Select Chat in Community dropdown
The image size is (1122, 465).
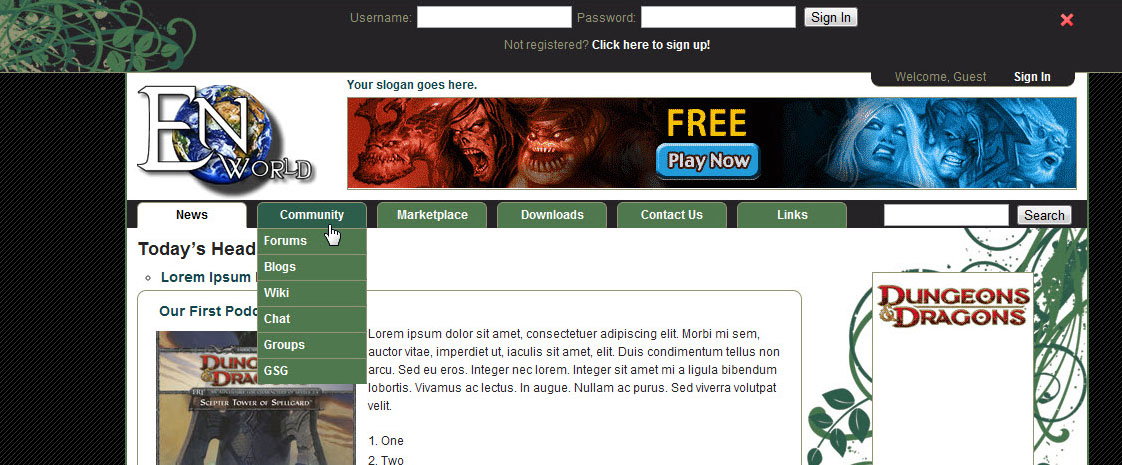[x=312, y=319]
